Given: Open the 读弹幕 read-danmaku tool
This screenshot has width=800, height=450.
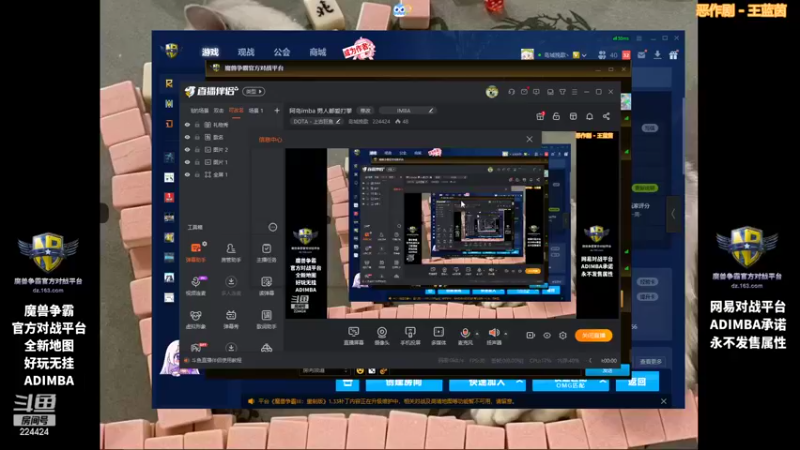Looking at the screenshot, I should tap(266, 286).
